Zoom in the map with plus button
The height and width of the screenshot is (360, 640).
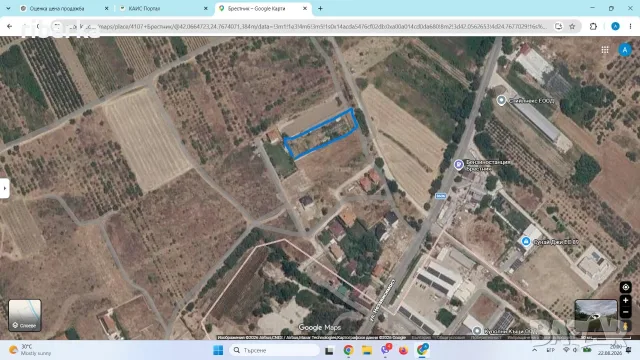625,300
